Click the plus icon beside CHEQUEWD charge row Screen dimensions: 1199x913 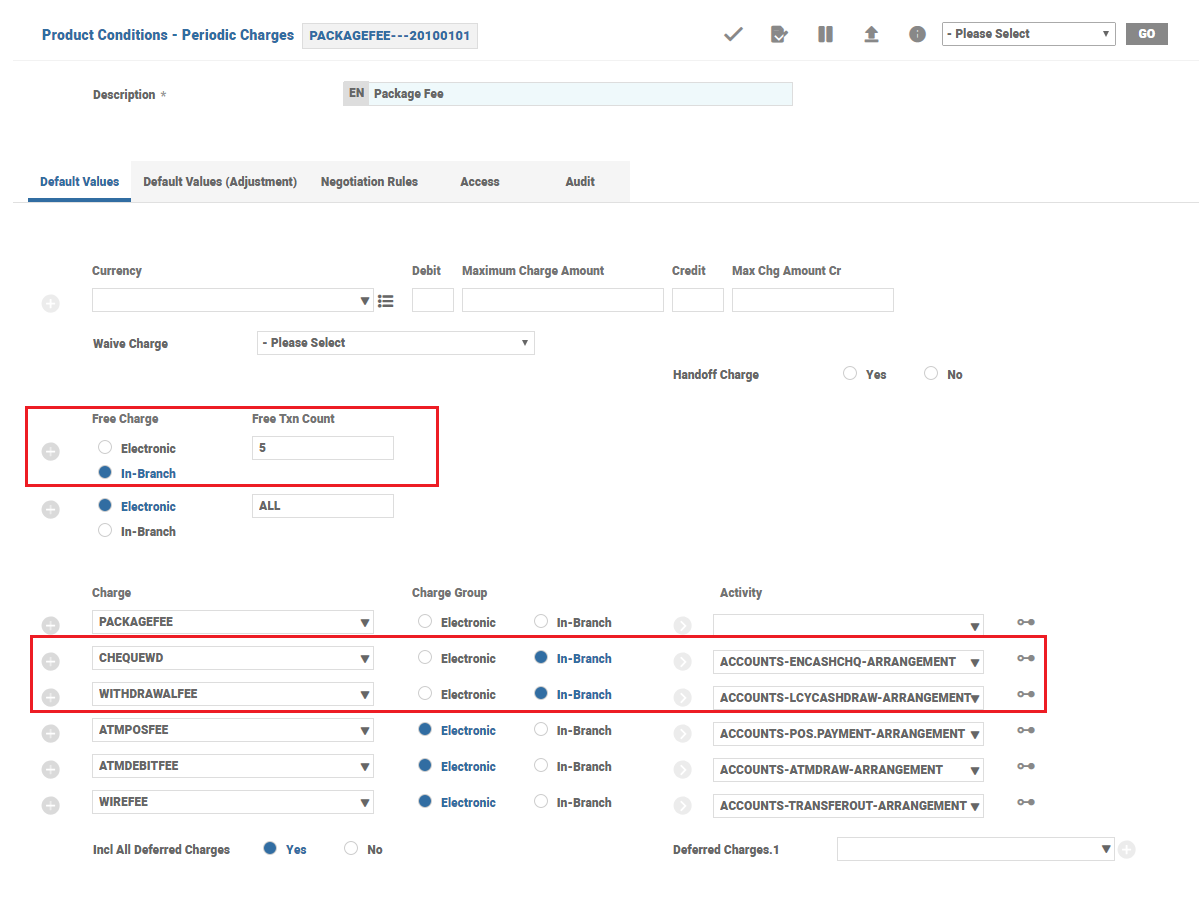tap(51, 661)
